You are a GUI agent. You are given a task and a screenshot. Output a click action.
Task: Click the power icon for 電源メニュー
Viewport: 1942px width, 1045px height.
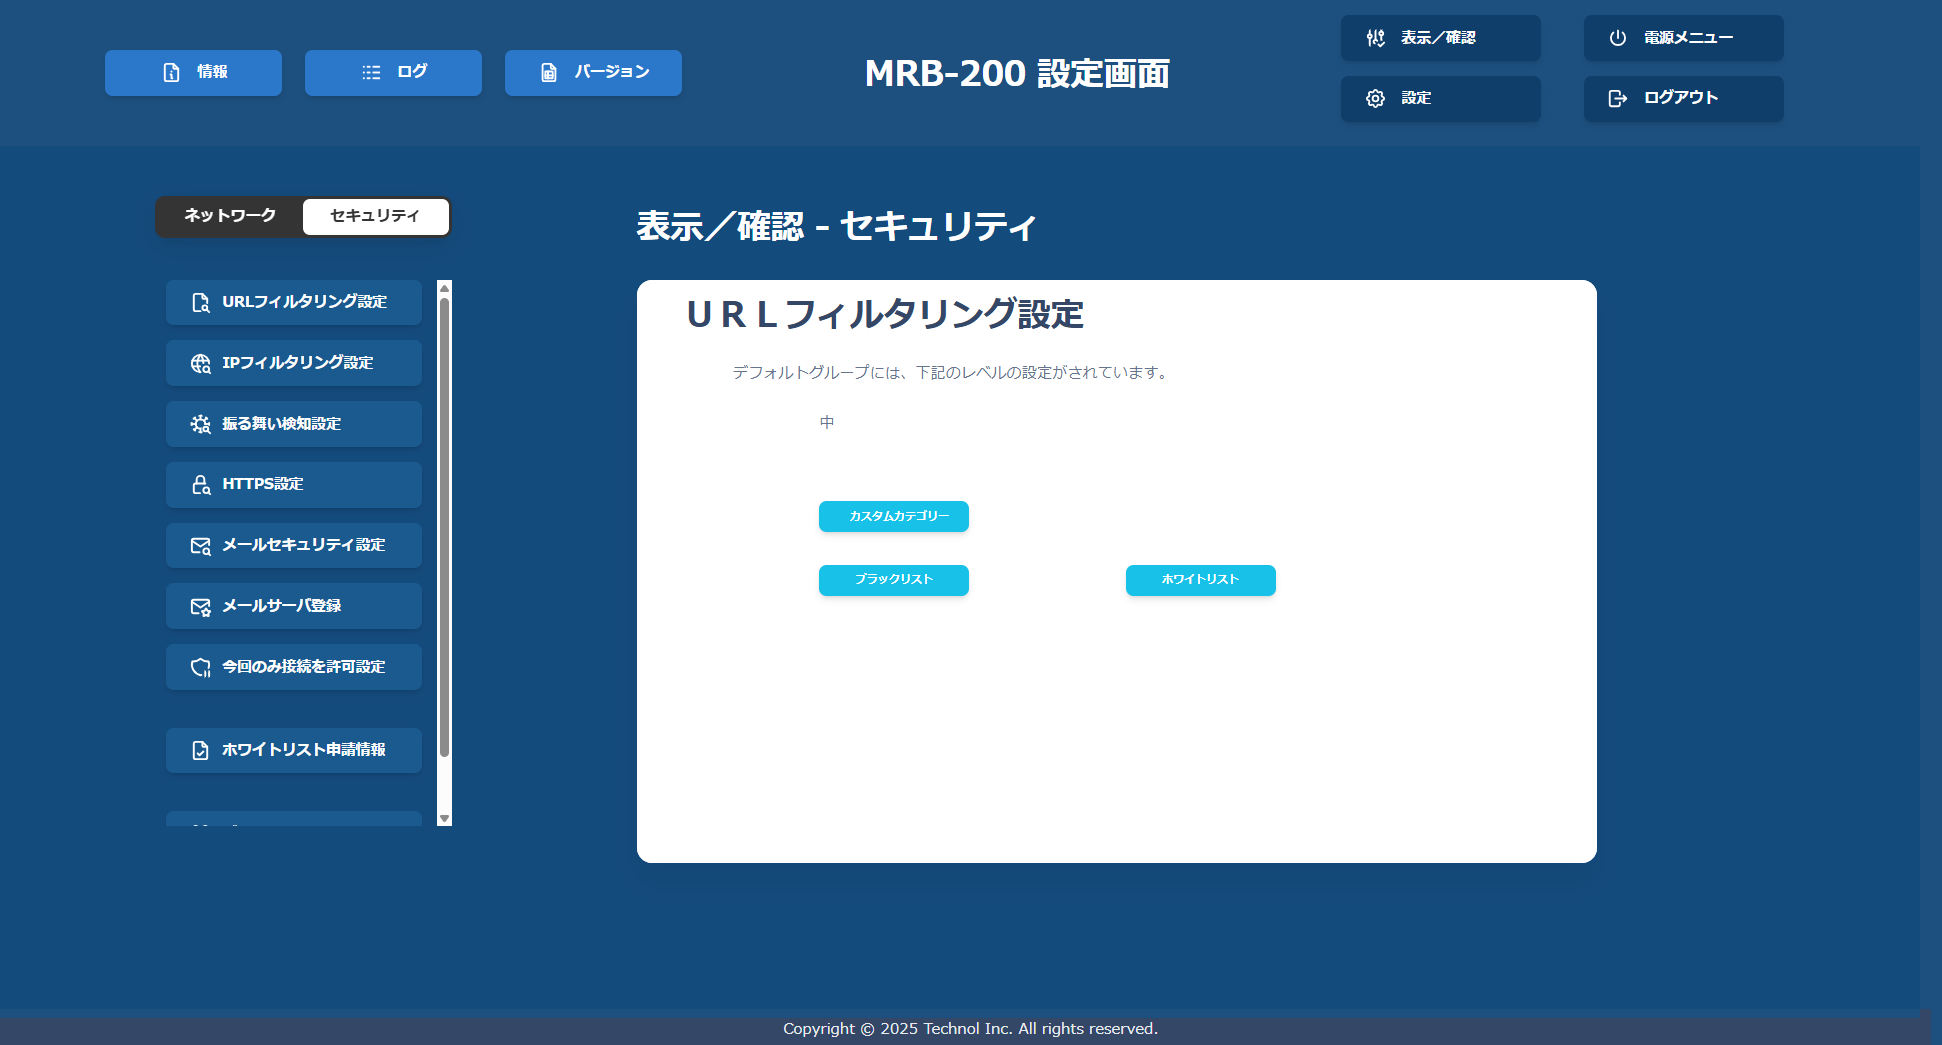click(1617, 38)
